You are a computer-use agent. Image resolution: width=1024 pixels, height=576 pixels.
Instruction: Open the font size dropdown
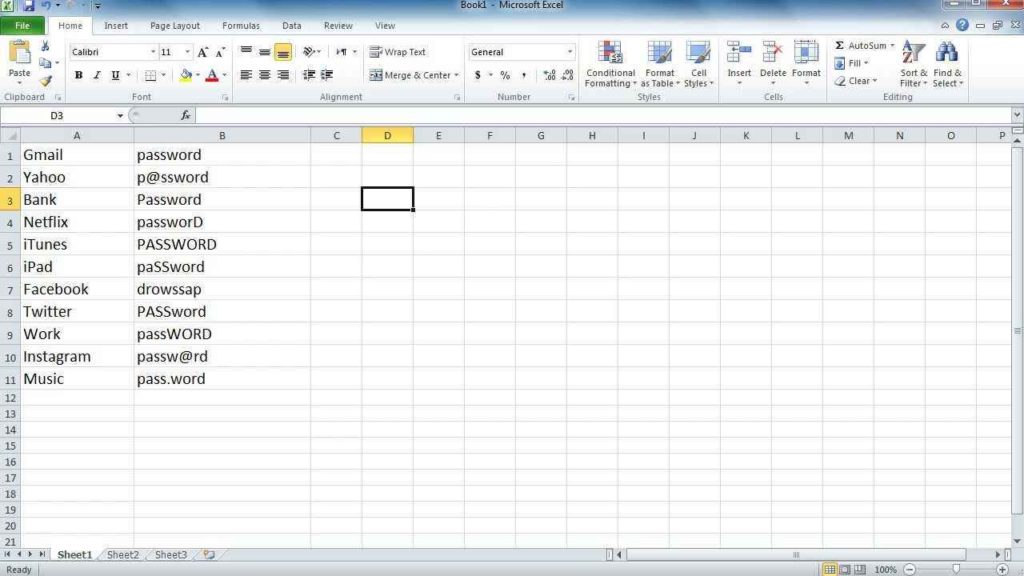click(x=187, y=52)
